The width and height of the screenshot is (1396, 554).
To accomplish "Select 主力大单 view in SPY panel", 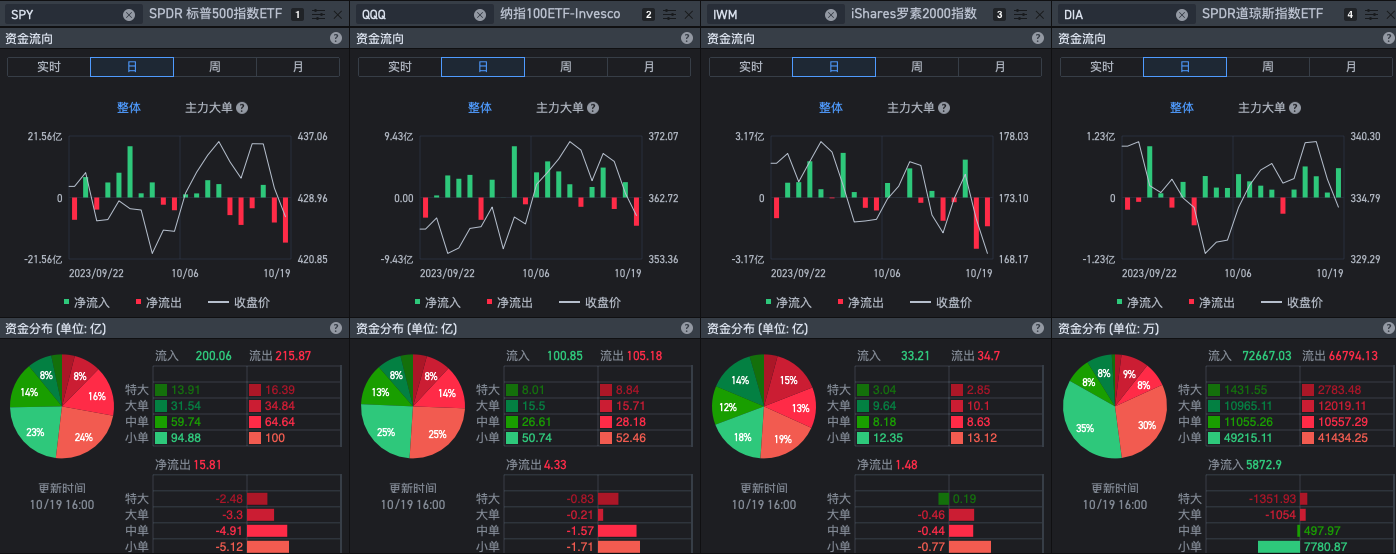I will (209, 108).
